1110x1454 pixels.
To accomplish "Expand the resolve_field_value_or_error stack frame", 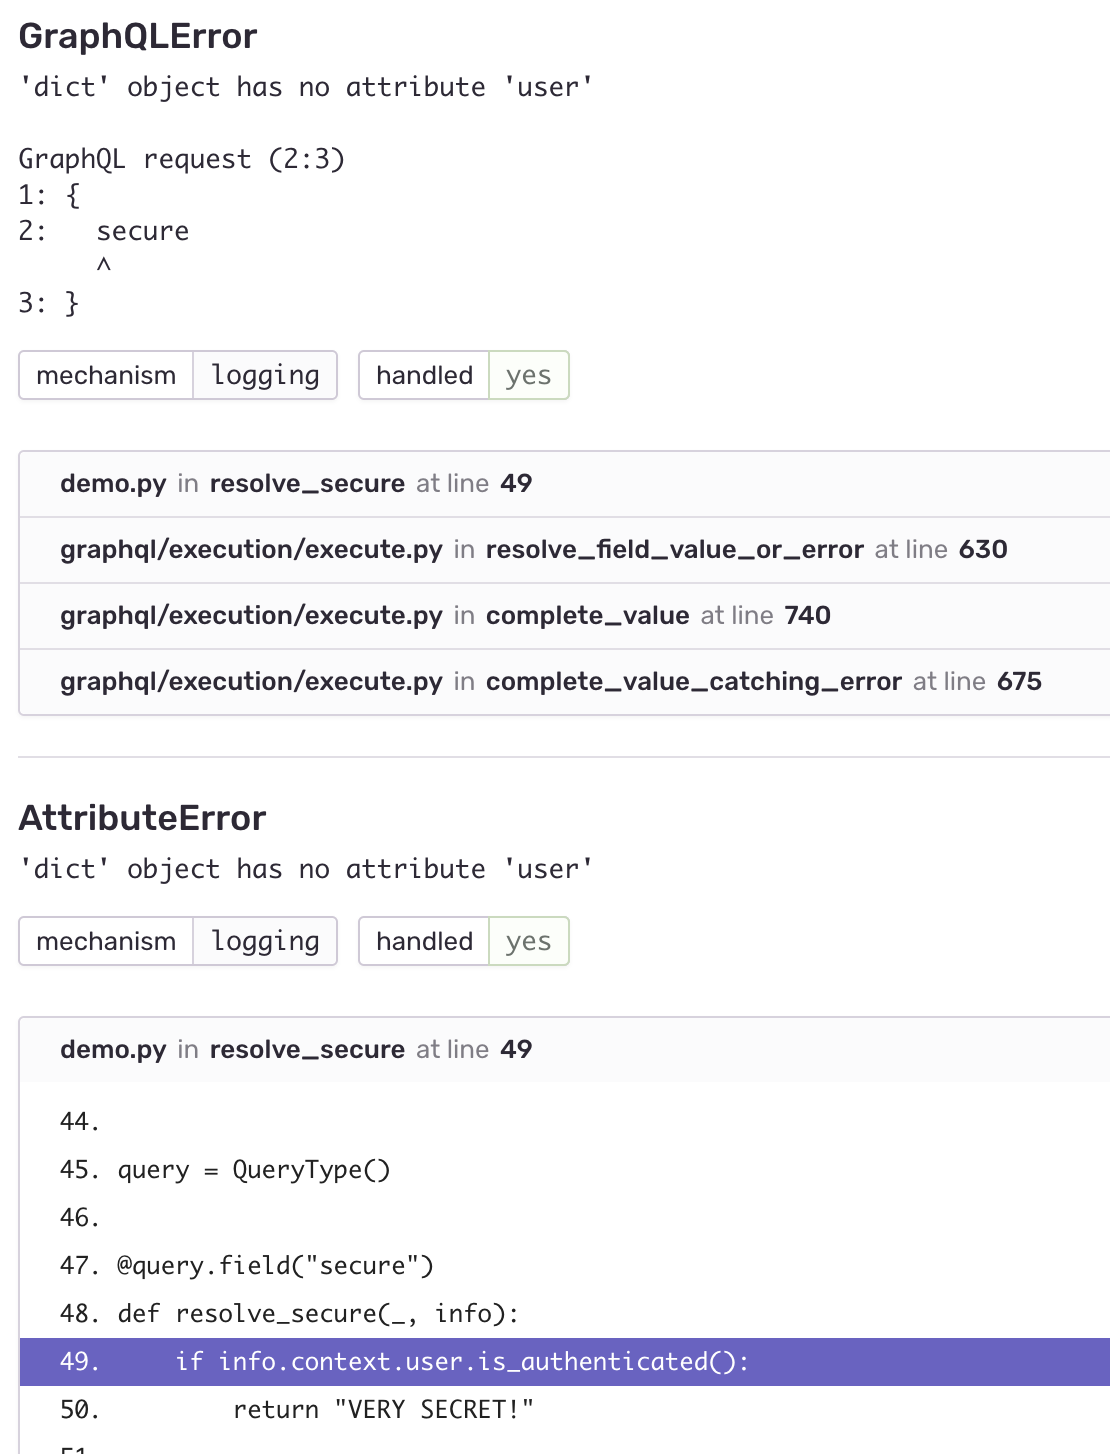I will 533,550.
